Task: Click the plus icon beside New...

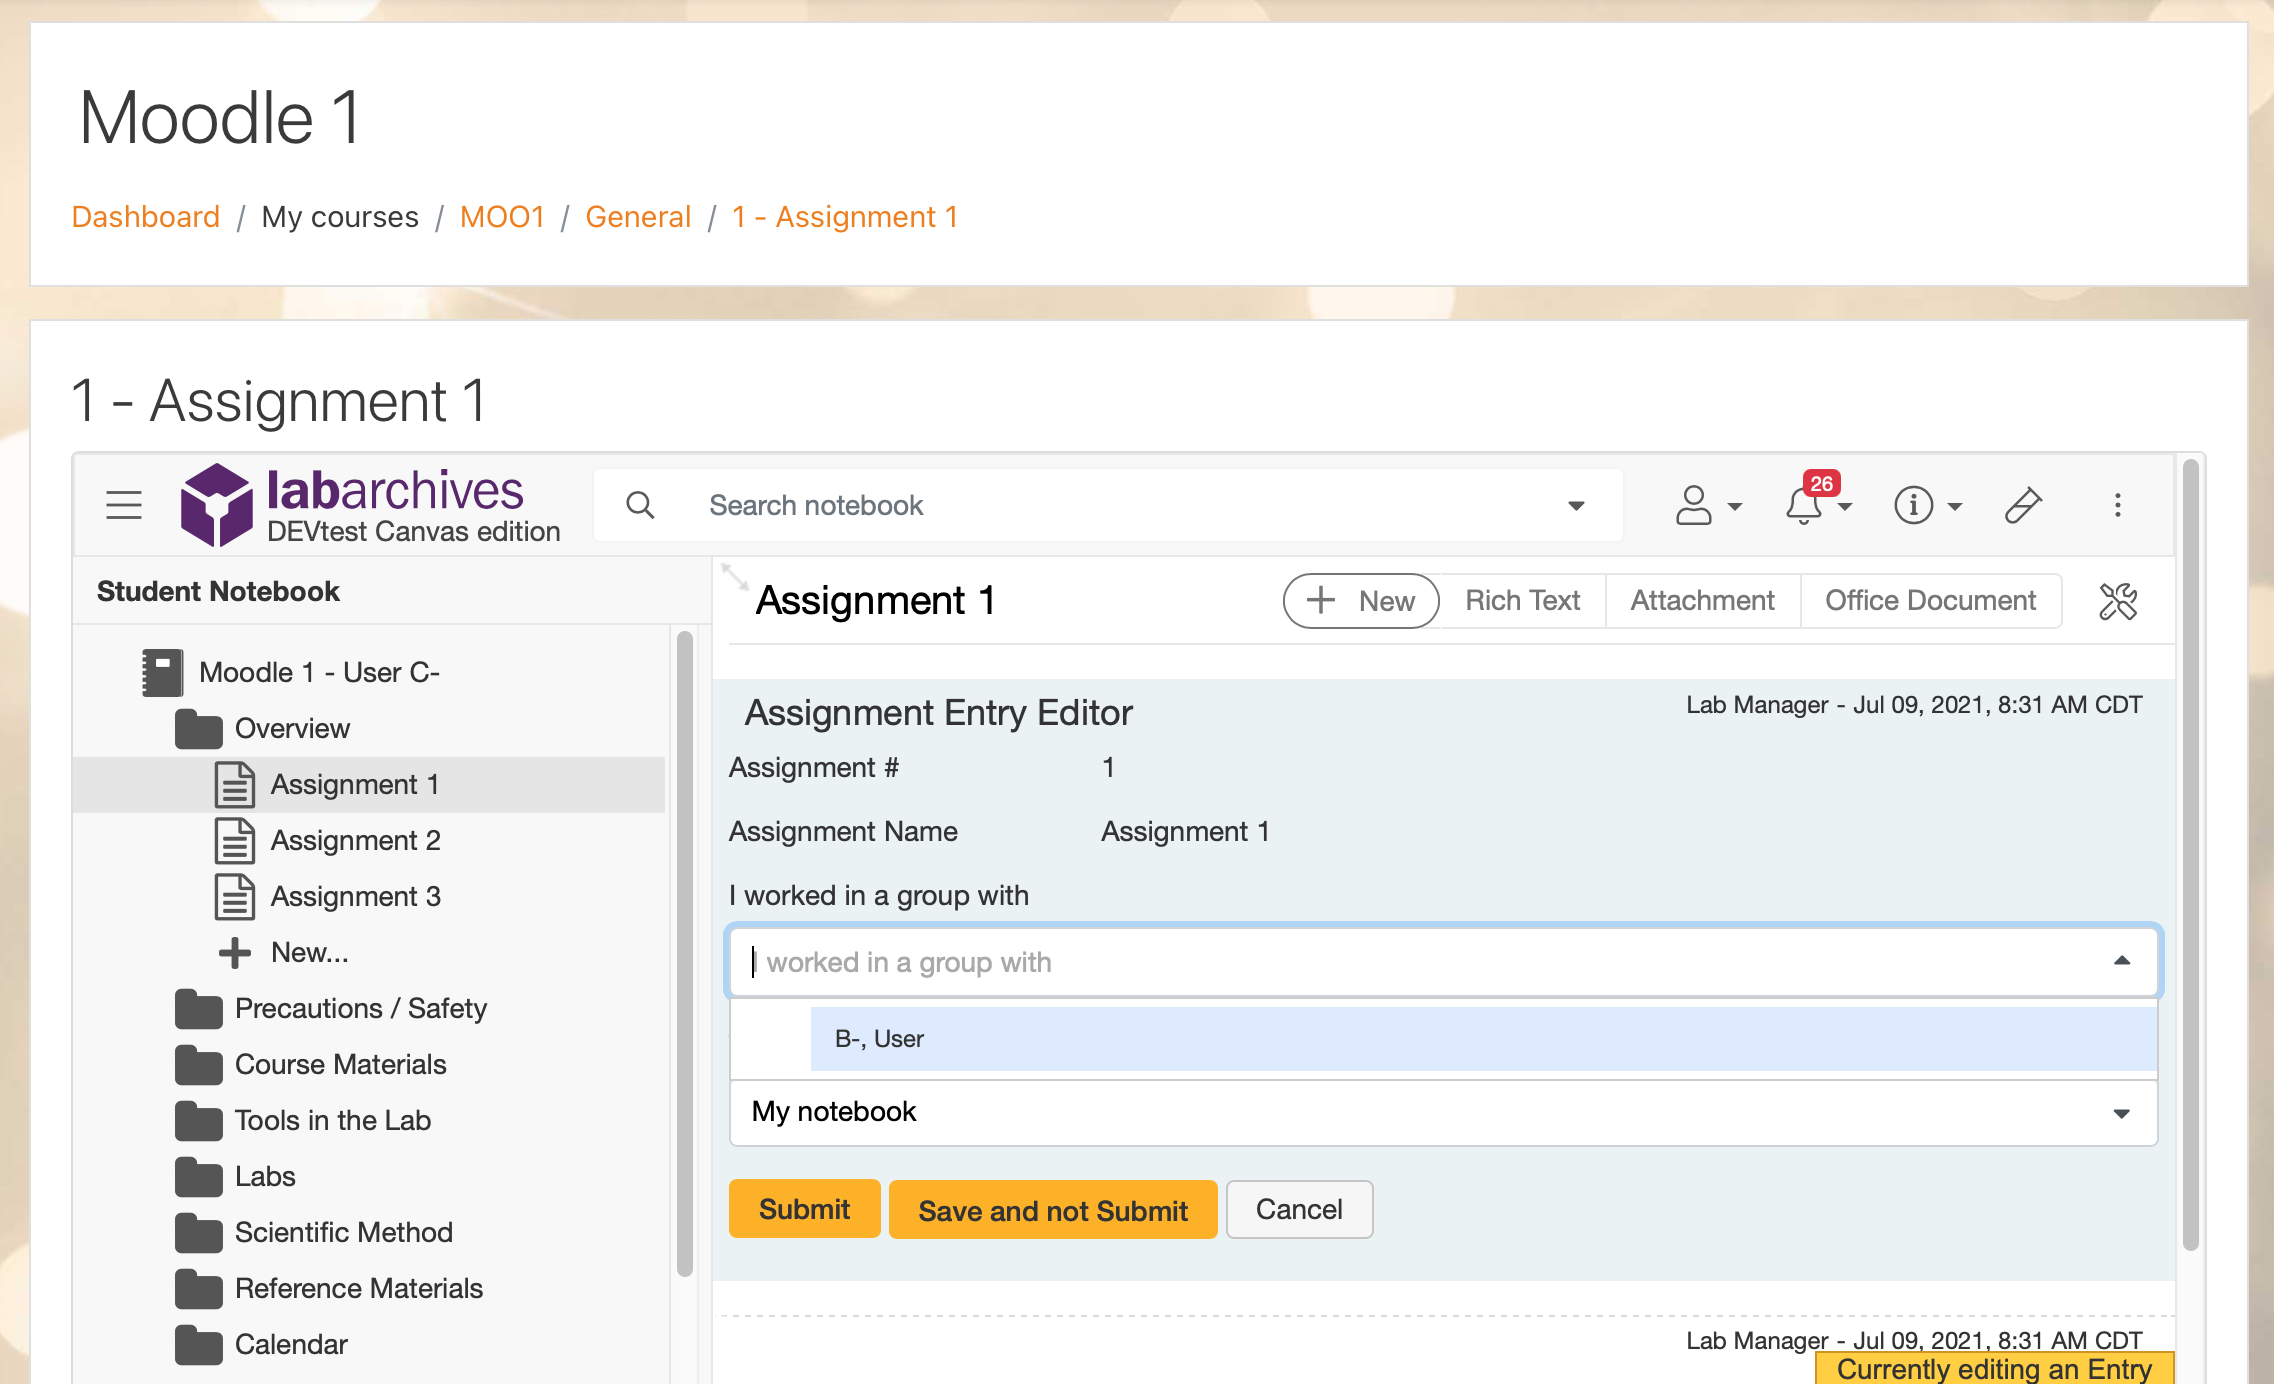Action: [x=234, y=953]
